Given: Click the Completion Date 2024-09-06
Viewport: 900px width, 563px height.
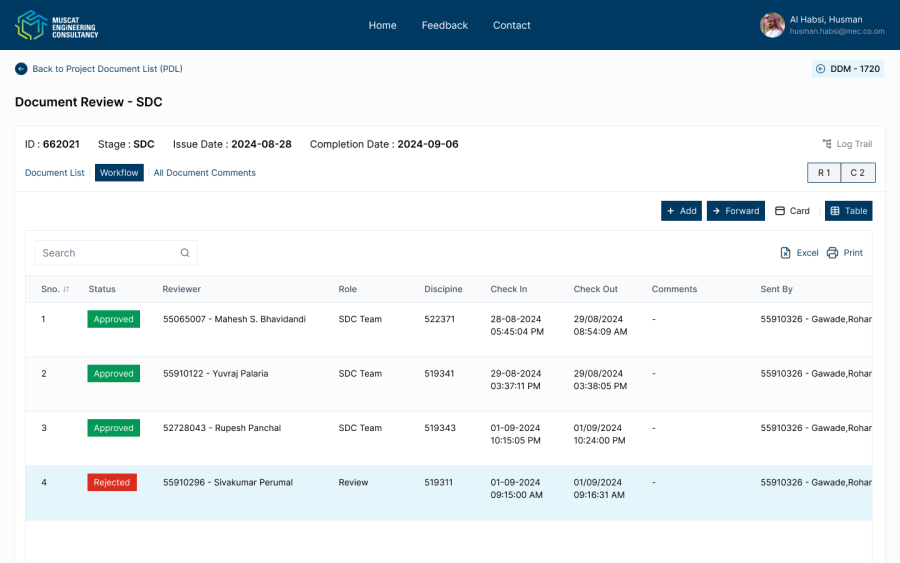Looking at the screenshot, I should pyautogui.click(x=428, y=144).
